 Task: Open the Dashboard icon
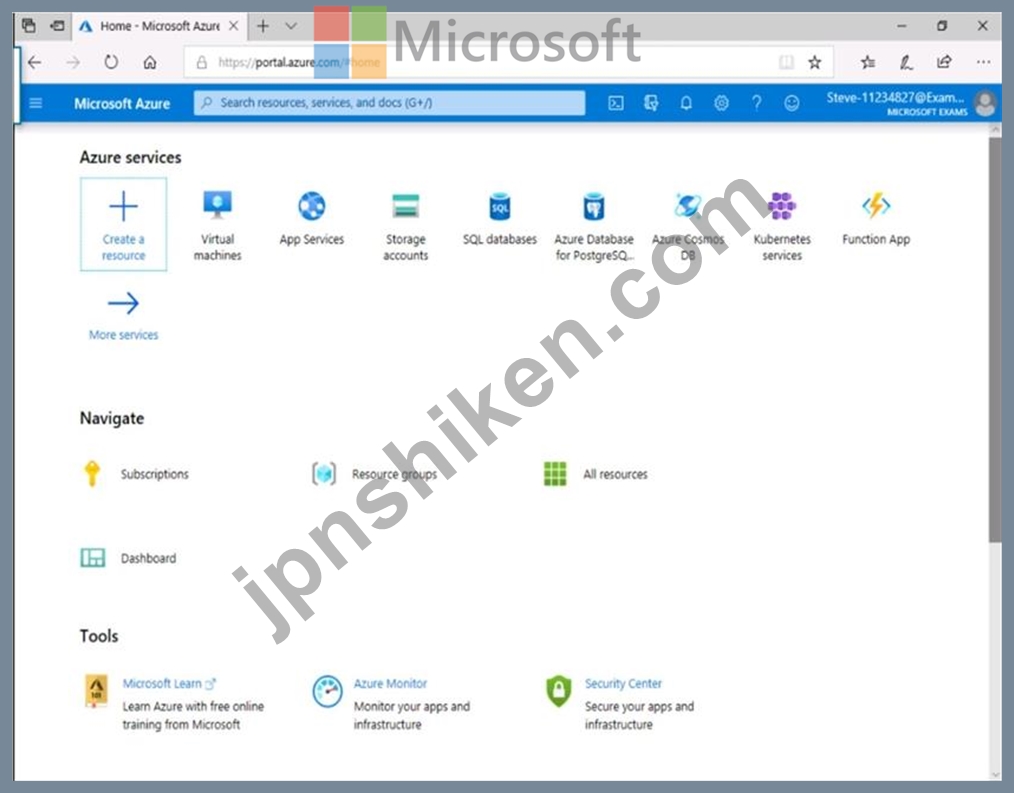92,558
